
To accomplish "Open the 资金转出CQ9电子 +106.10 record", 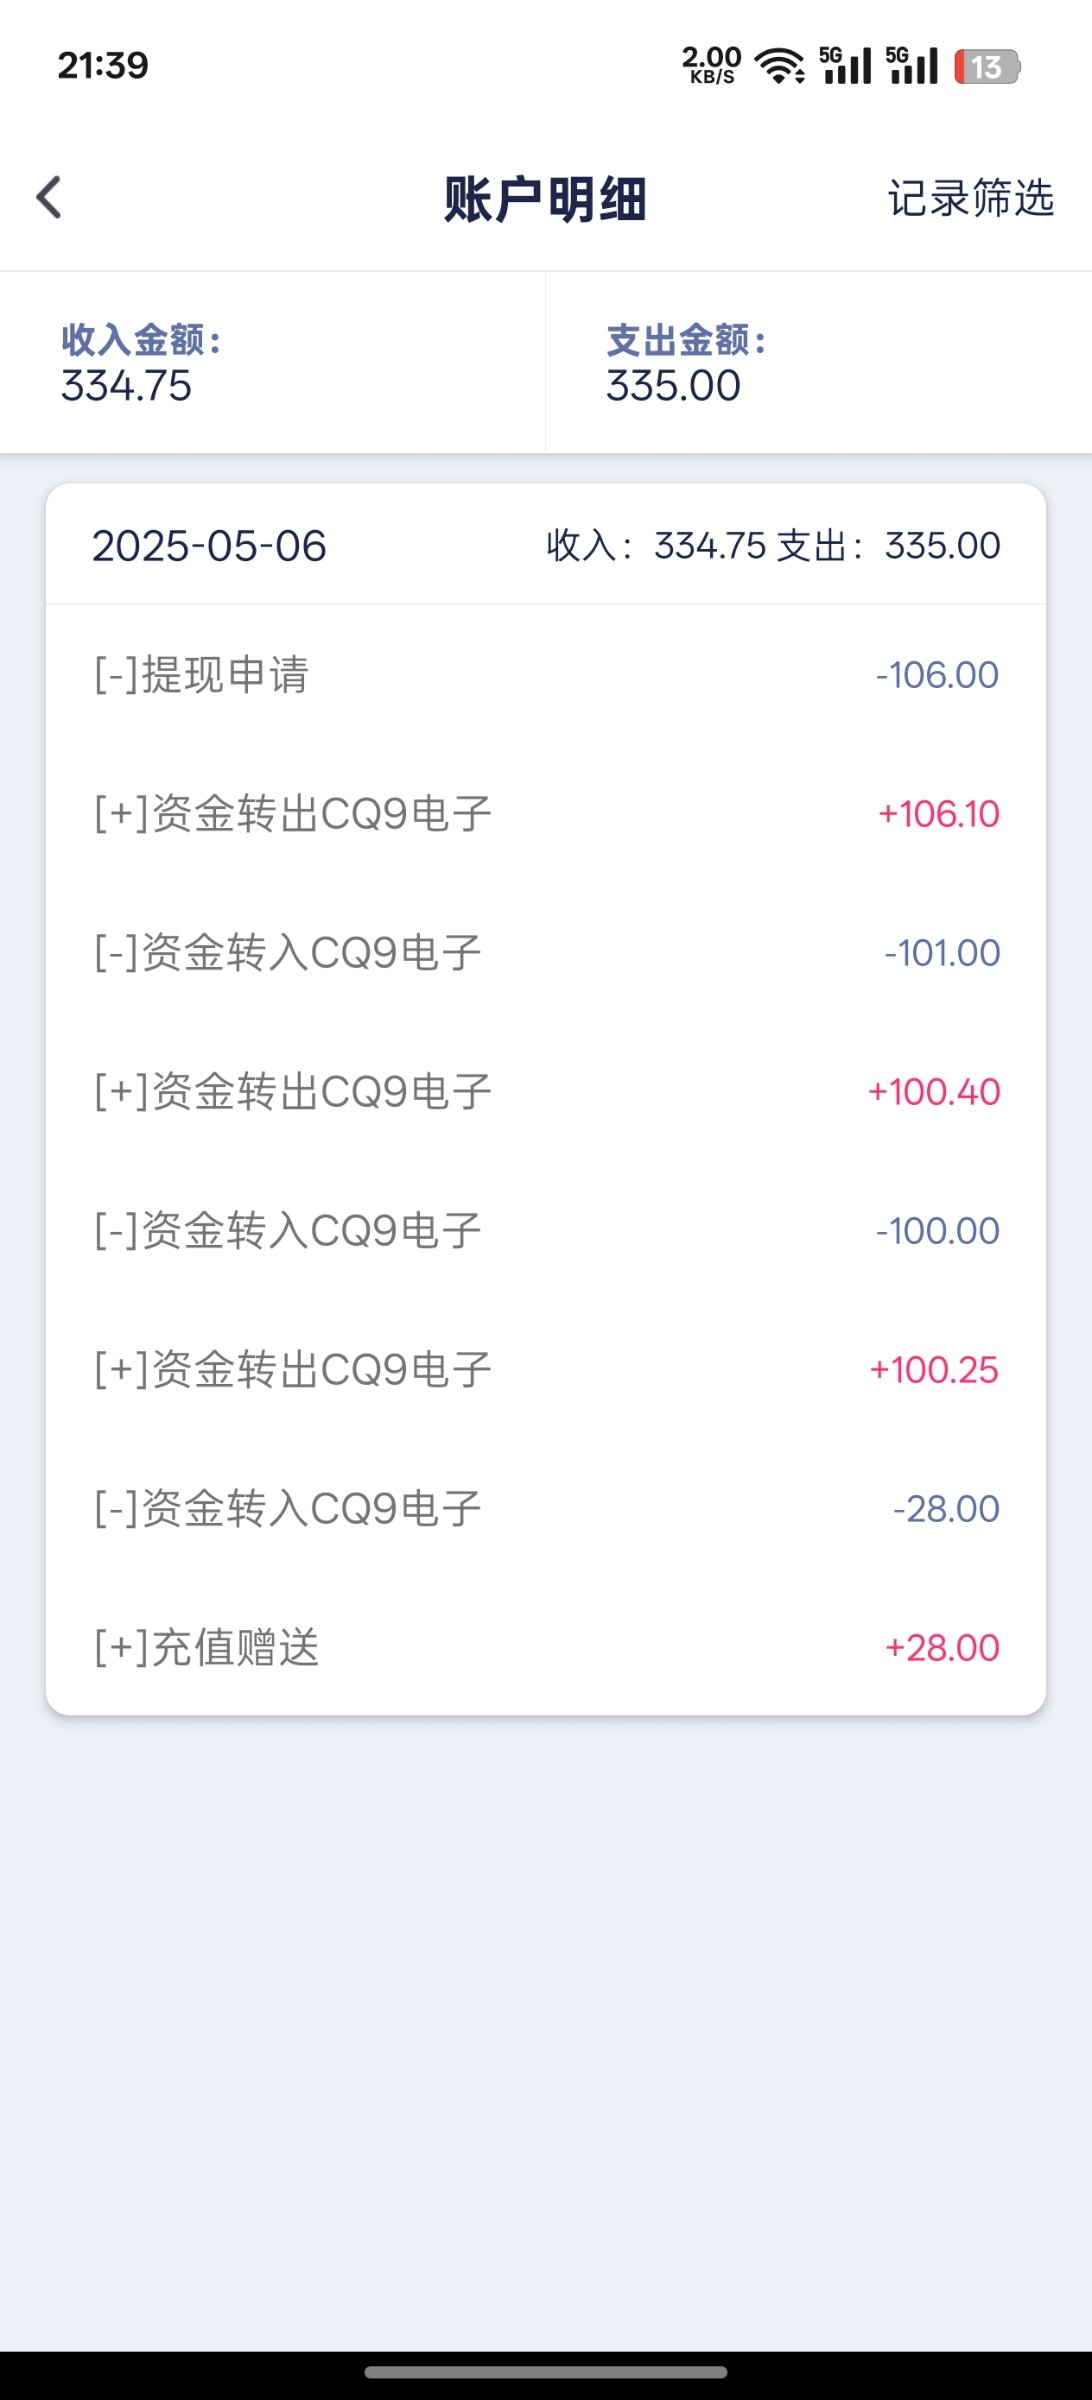I will click(546, 814).
